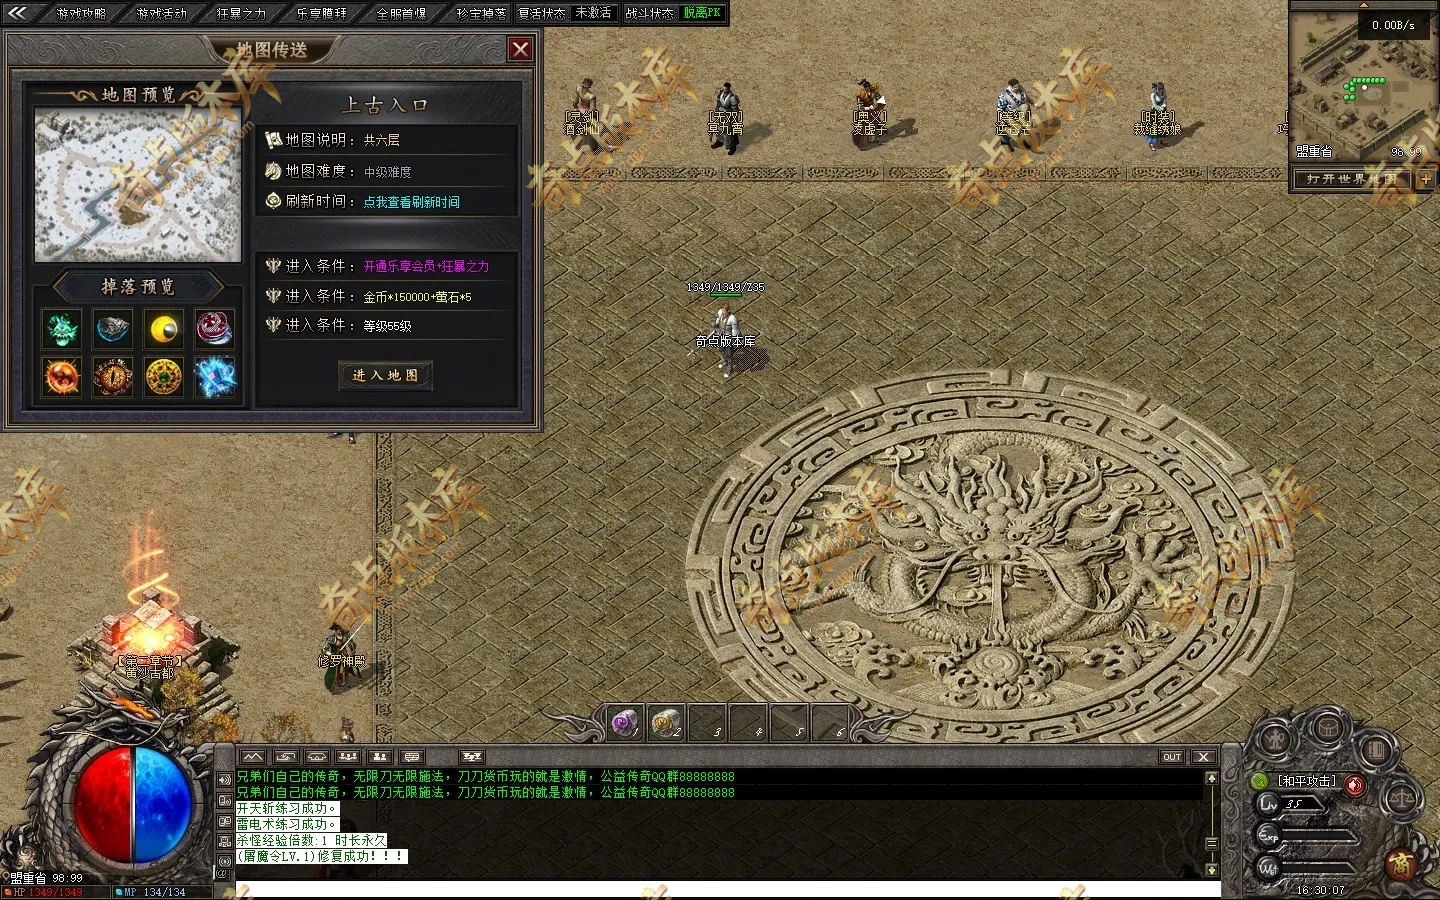Click the OUT button on the chat bar
Screen dimensions: 1440x900
point(1172,757)
